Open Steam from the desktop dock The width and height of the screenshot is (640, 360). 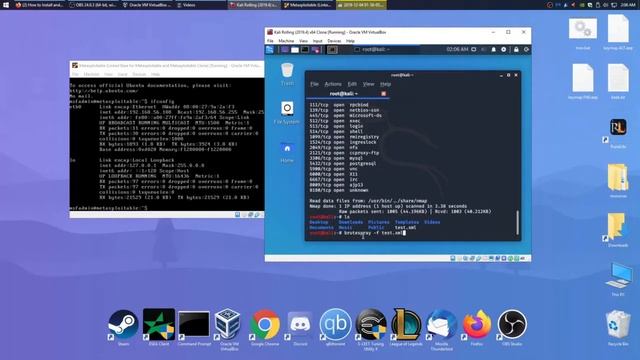pyautogui.click(x=123, y=325)
